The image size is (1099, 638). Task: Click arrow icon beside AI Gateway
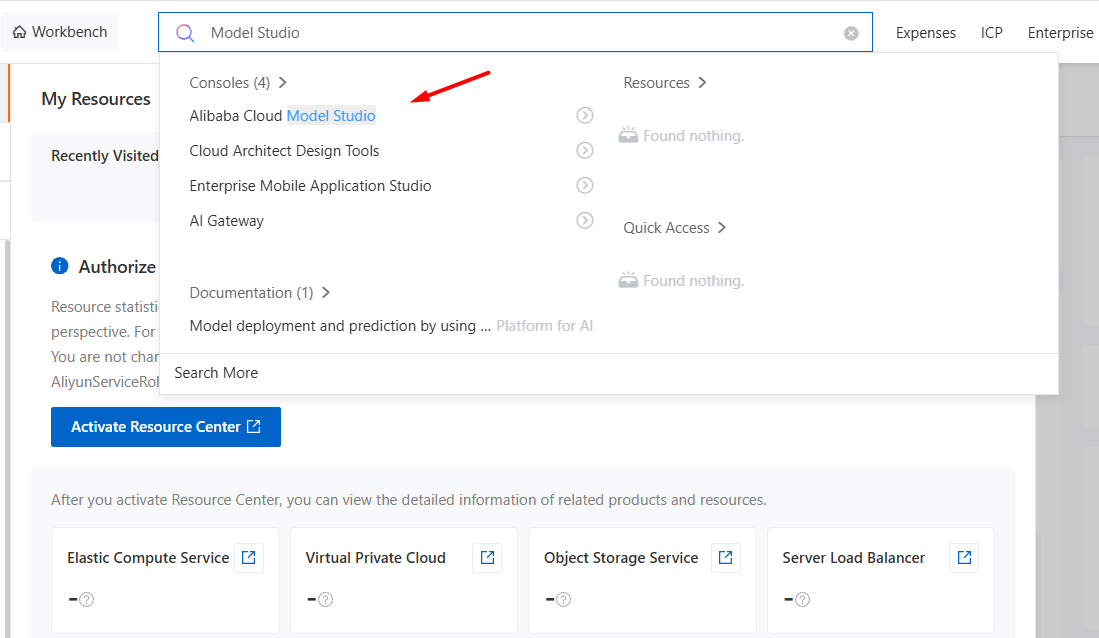click(x=585, y=221)
